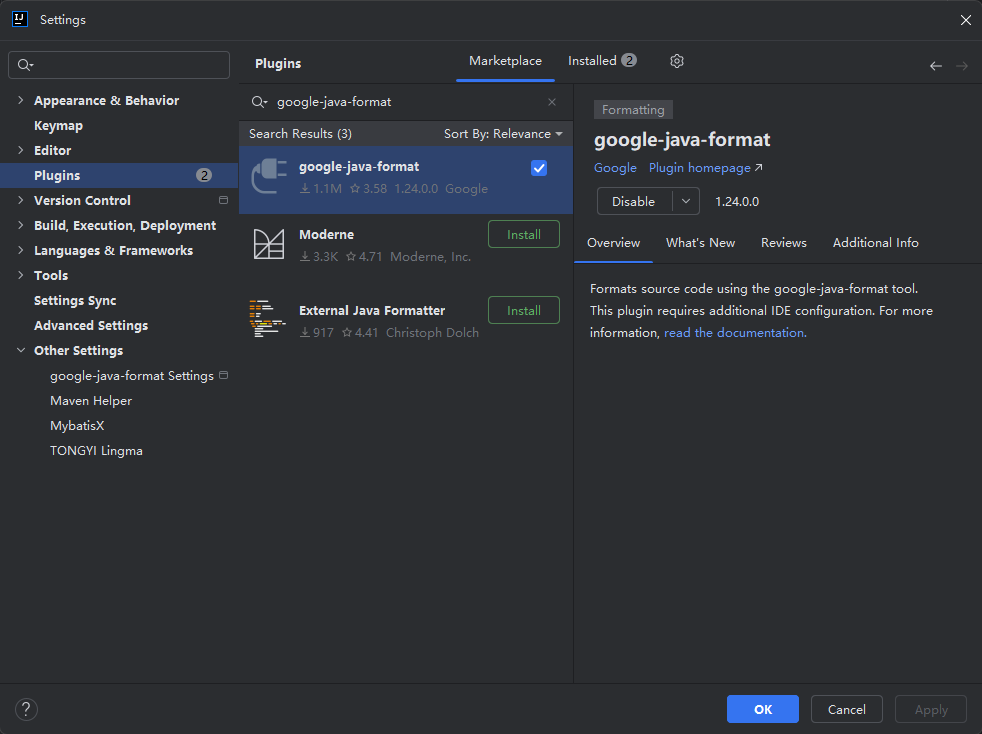Expand Languages & Frameworks section
The image size is (982, 734).
click(x=21, y=251)
